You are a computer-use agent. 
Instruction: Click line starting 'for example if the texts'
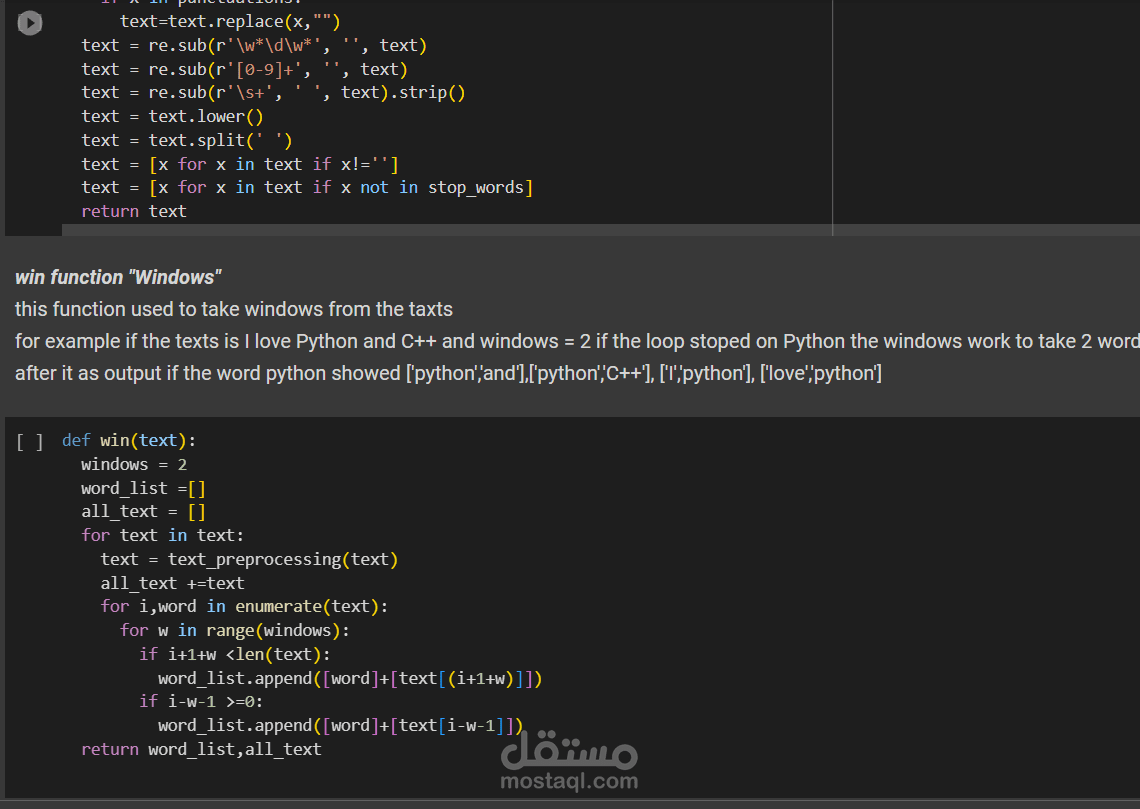tap(577, 342)
